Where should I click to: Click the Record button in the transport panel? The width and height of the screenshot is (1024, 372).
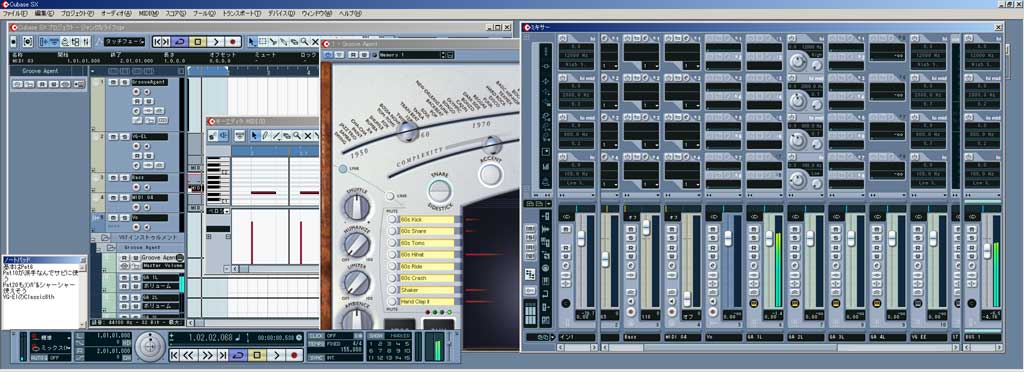(294, 355)
